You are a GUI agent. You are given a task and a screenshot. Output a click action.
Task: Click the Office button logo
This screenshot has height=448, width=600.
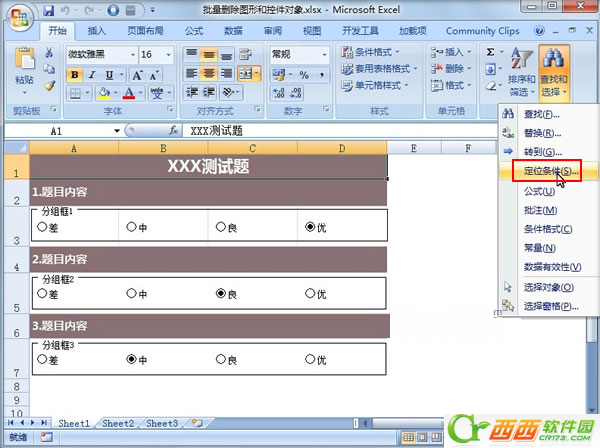point(20,18)
